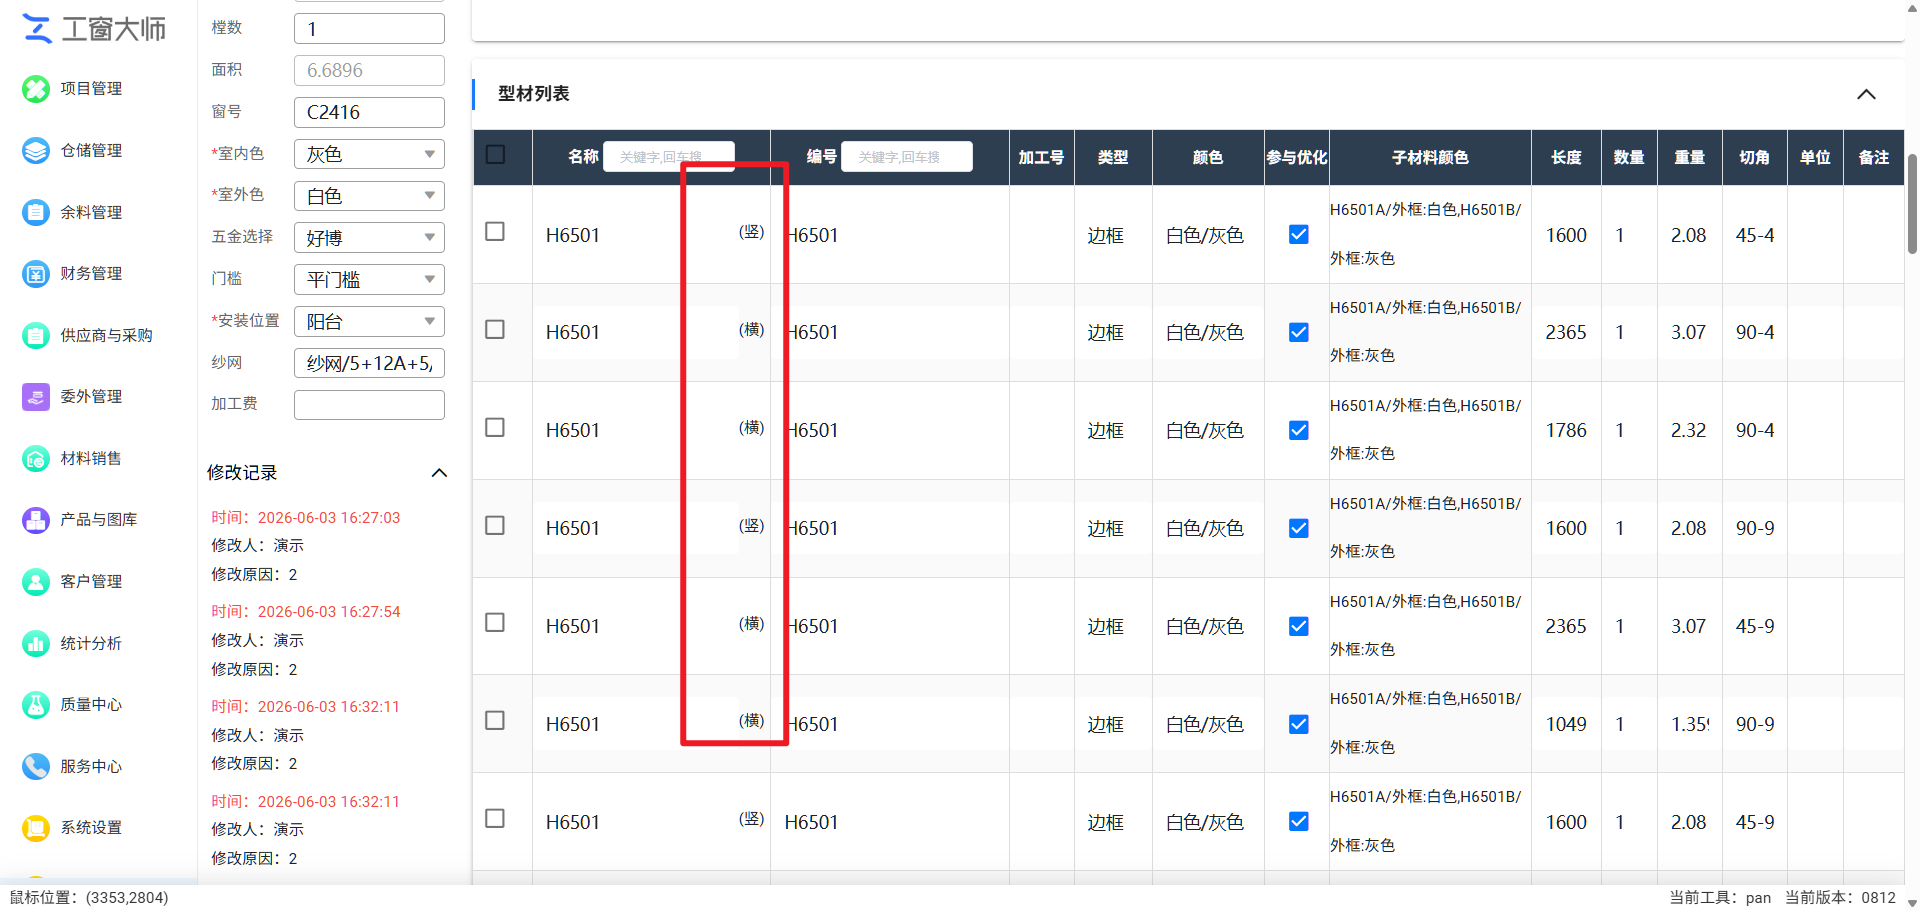Click the 委外管理 purple icon

(x=36, y=397)
